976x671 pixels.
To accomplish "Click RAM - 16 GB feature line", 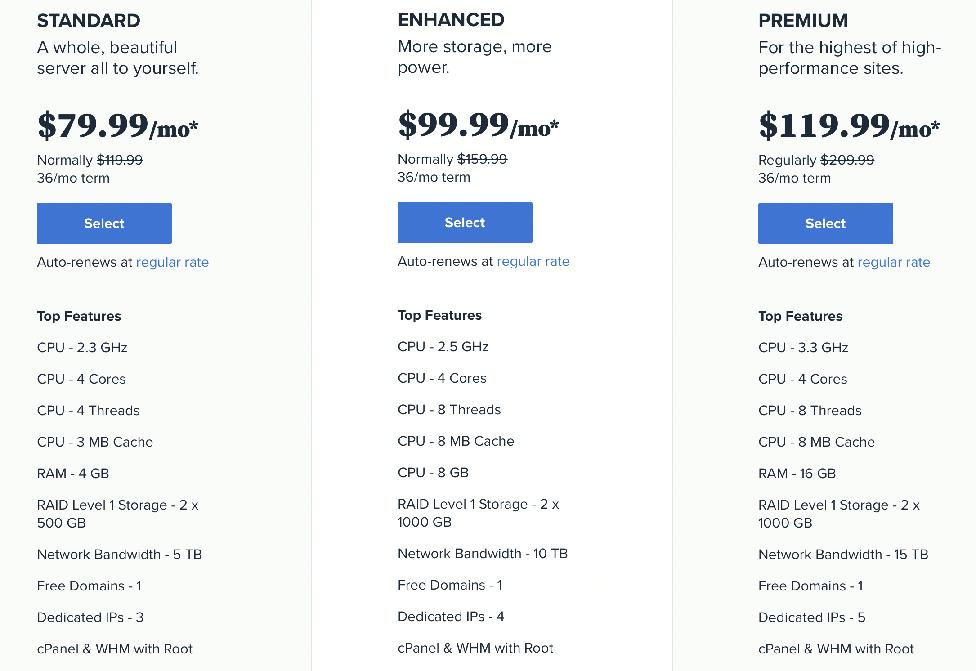I will 797,474.
